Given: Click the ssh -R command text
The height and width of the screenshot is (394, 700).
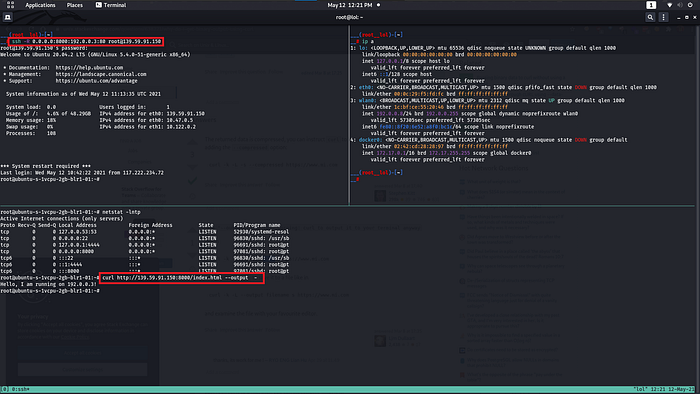Looking at the screenshot, I should (x=86, y=41).
